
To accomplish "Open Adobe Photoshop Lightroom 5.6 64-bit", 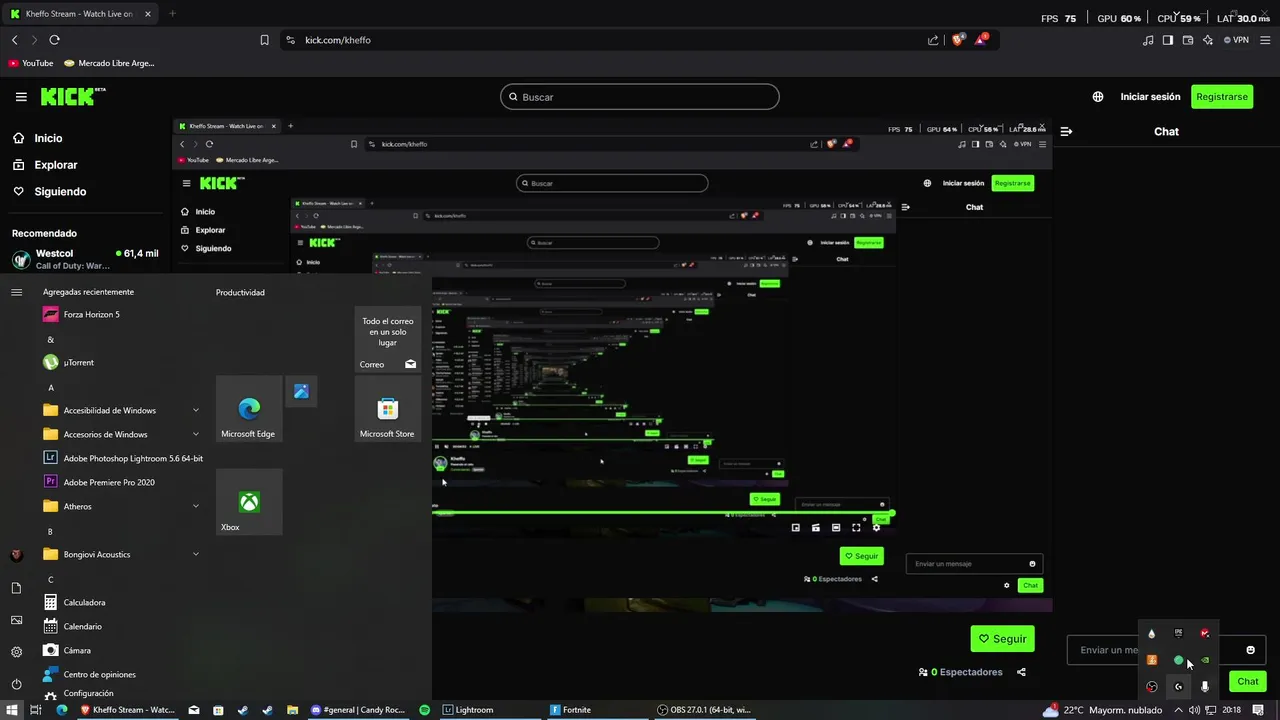I will pos(124,458).
